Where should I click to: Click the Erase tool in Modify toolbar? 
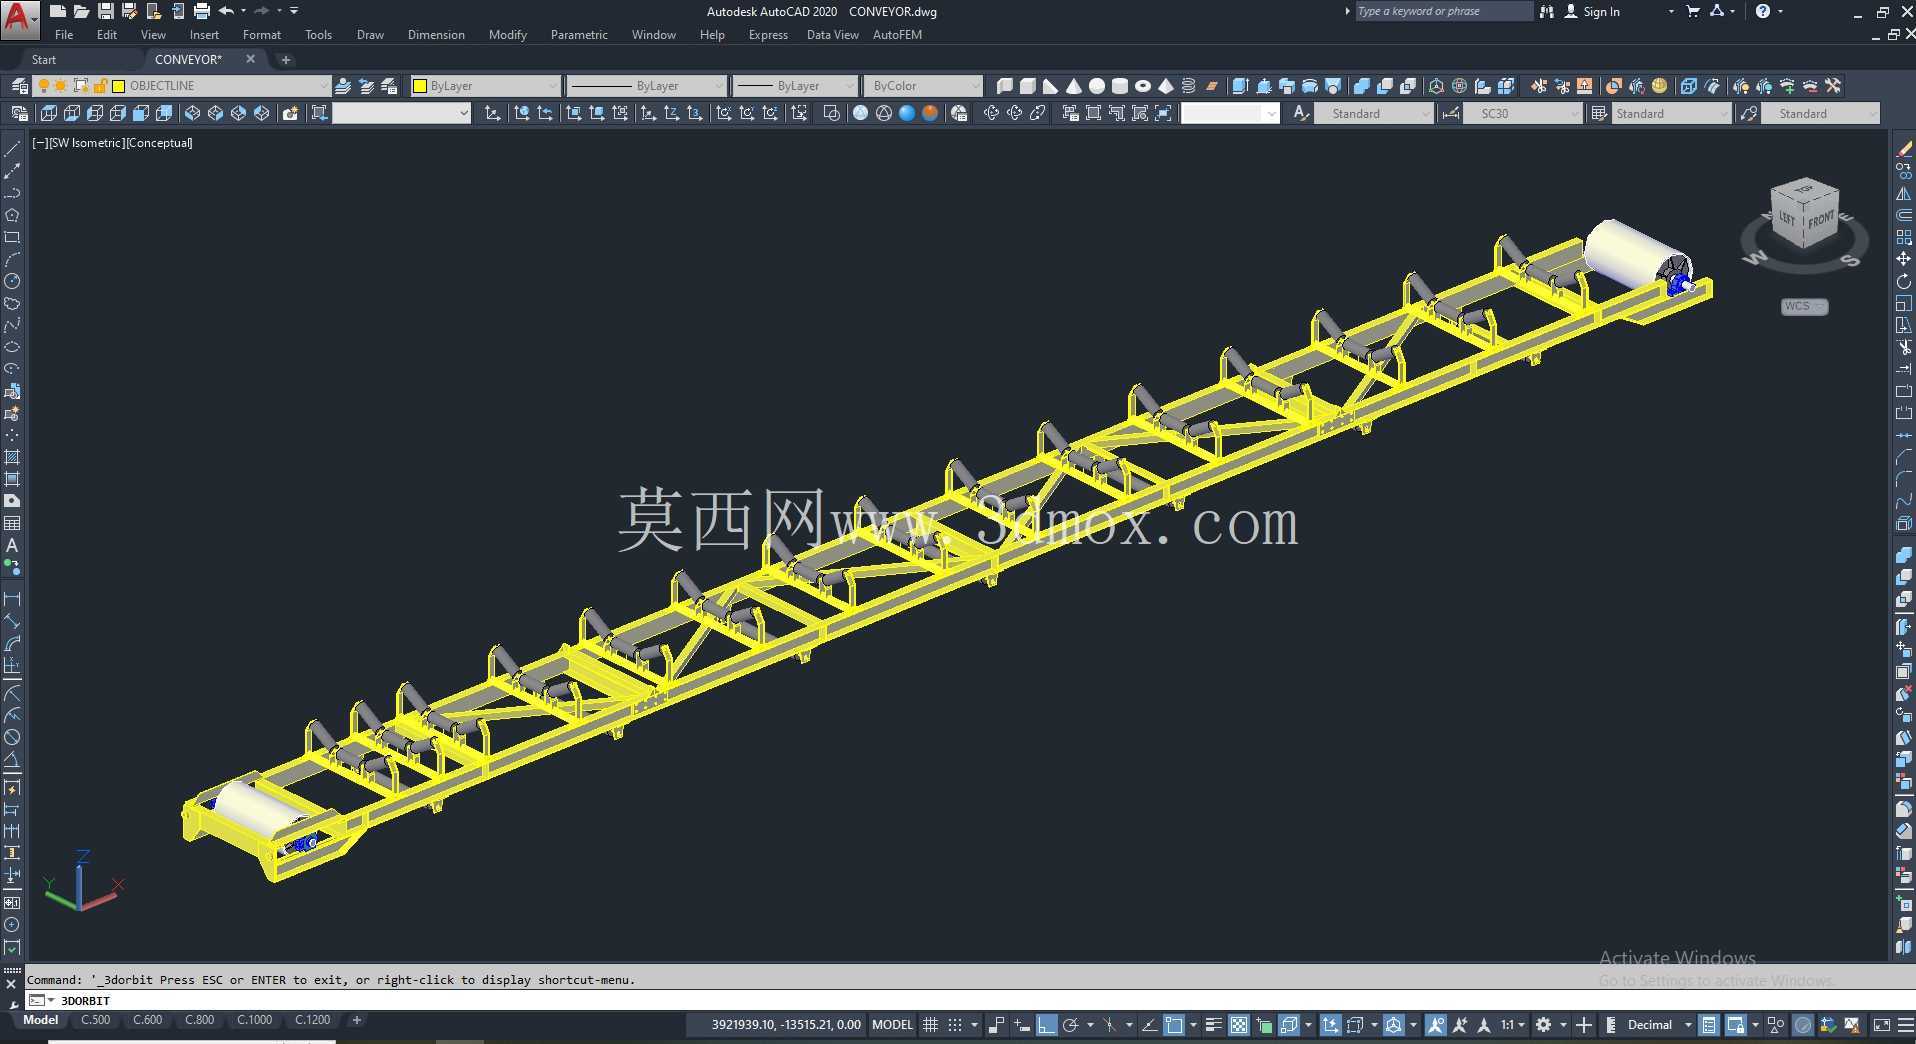(1904, 149)
